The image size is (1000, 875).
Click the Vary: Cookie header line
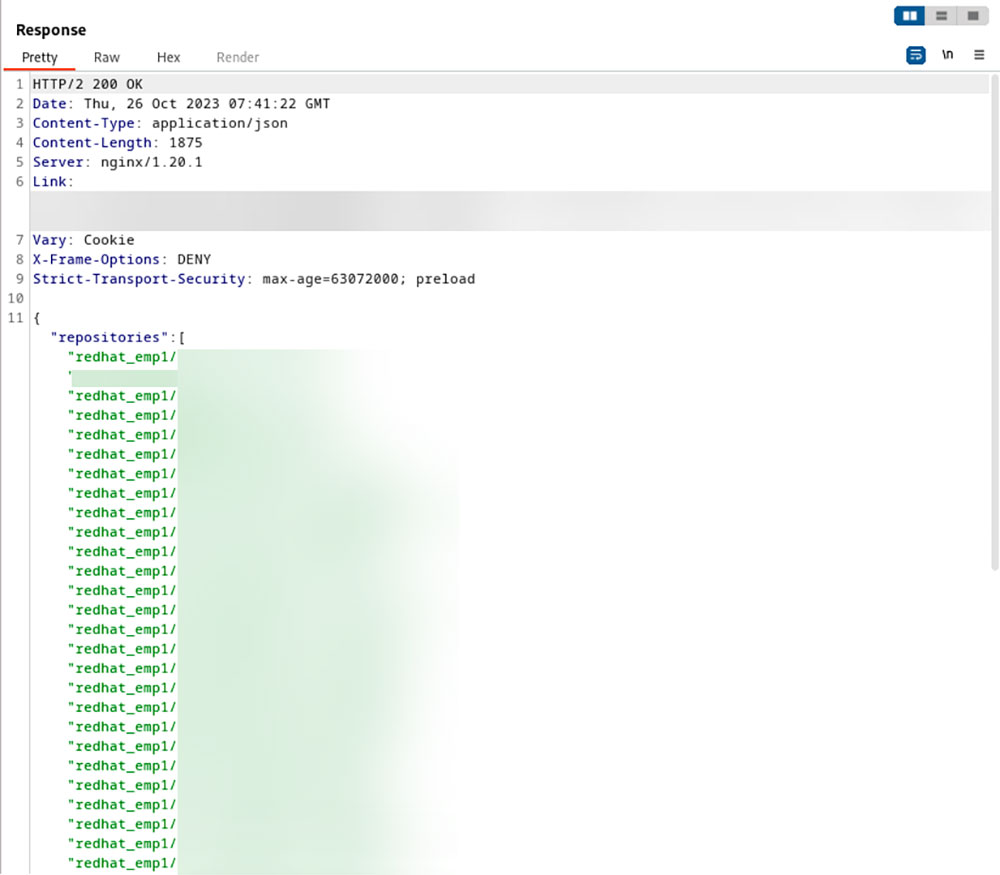(84, 240)
